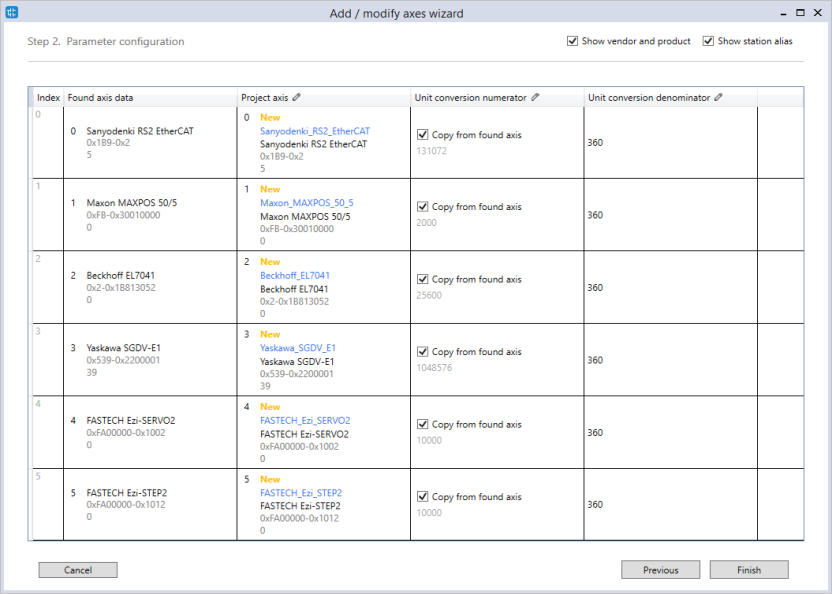
Task: Select row index 4 header cell
Action: [48, 432]
